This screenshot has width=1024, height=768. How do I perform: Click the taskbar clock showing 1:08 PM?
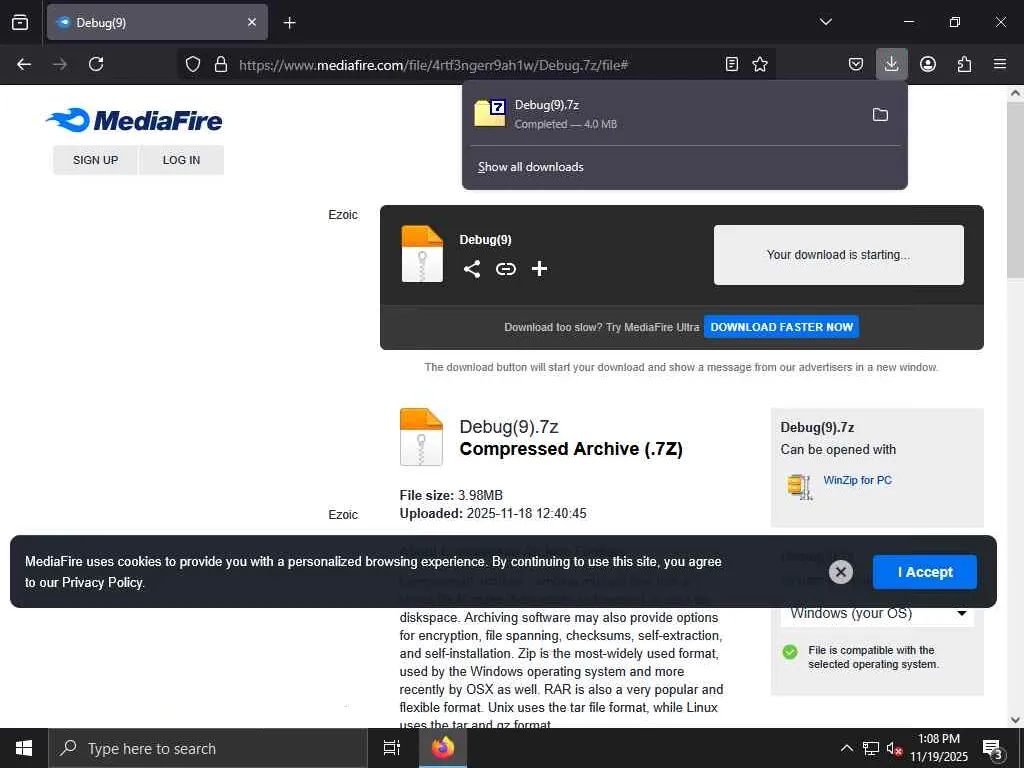(x=938, y=748)
